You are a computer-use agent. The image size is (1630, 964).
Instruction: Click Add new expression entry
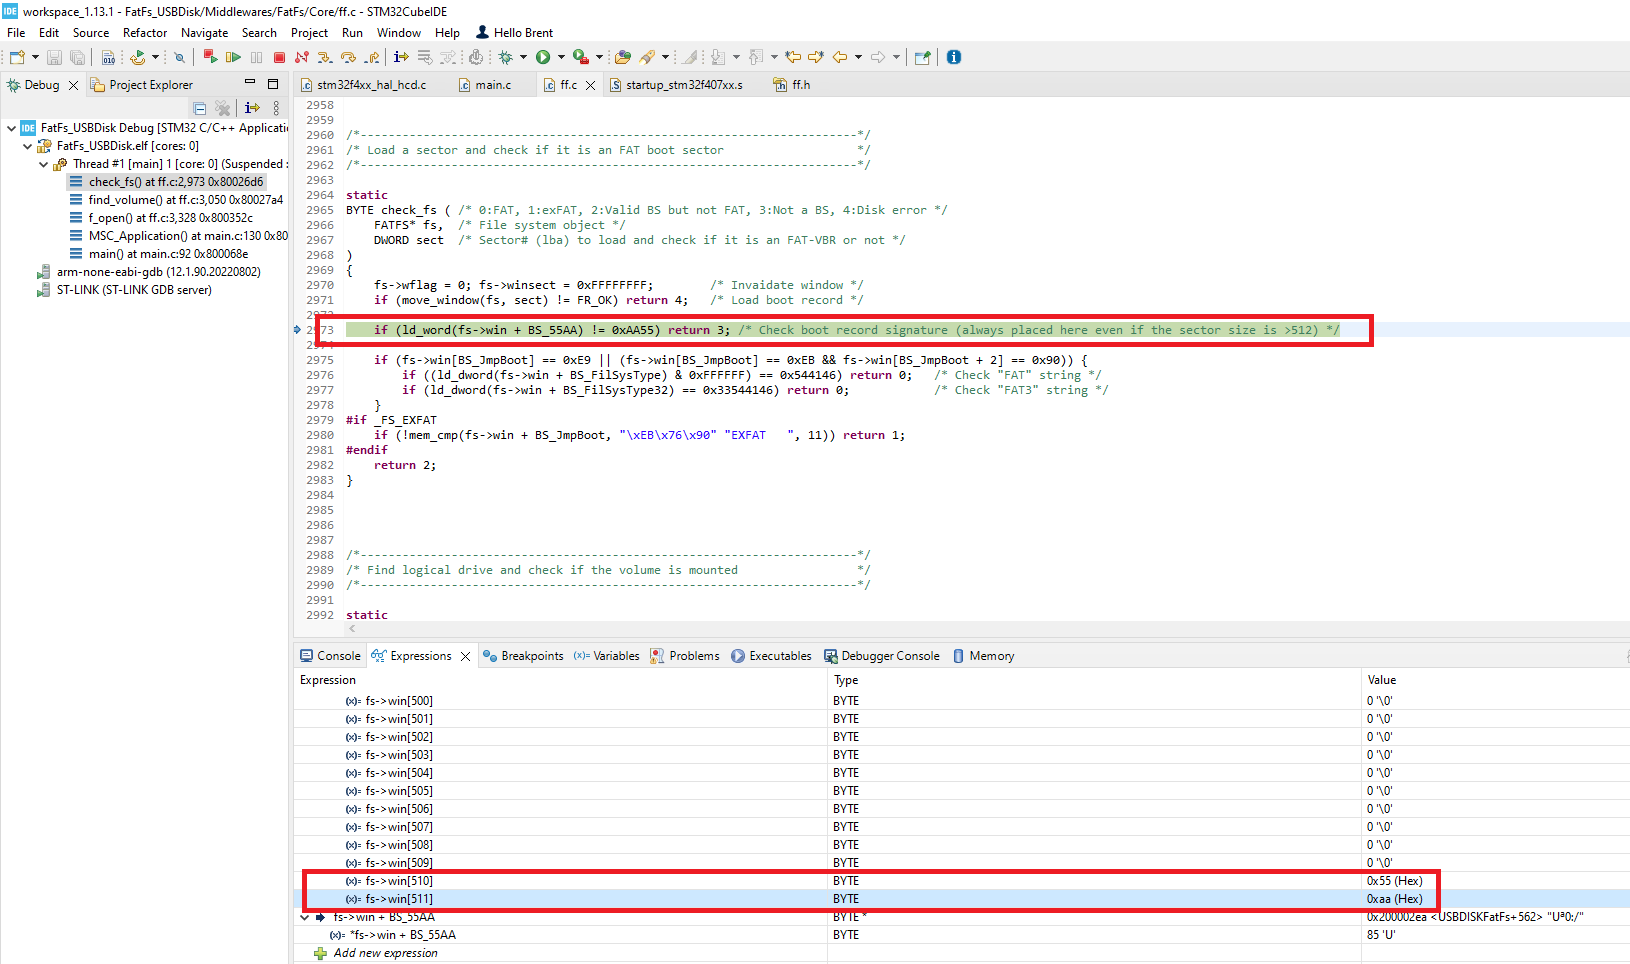coord(385,953)
